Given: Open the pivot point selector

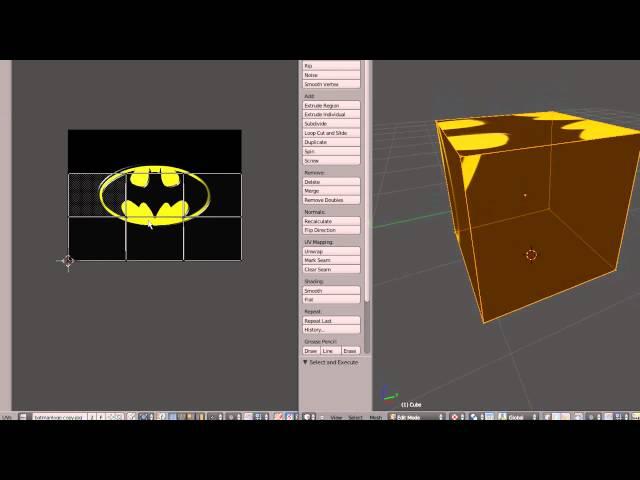Looking at the screenshot, I should [476, 417].
